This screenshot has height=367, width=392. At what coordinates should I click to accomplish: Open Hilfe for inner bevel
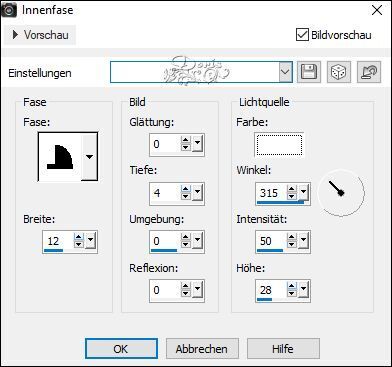tap(283, 349)
